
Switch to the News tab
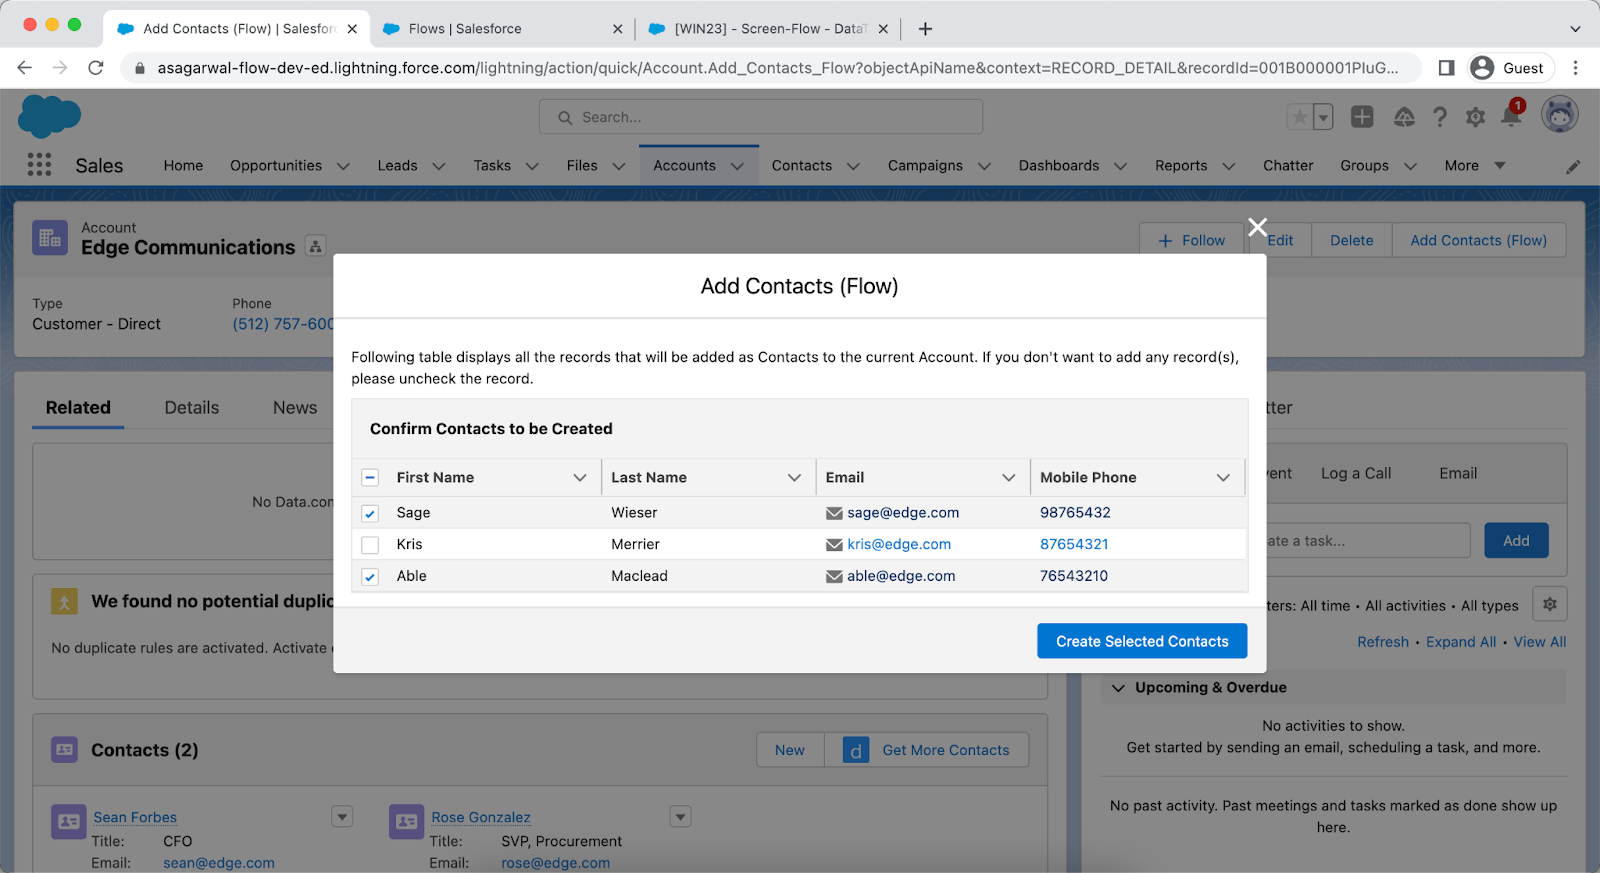click(x=295, y=408)
